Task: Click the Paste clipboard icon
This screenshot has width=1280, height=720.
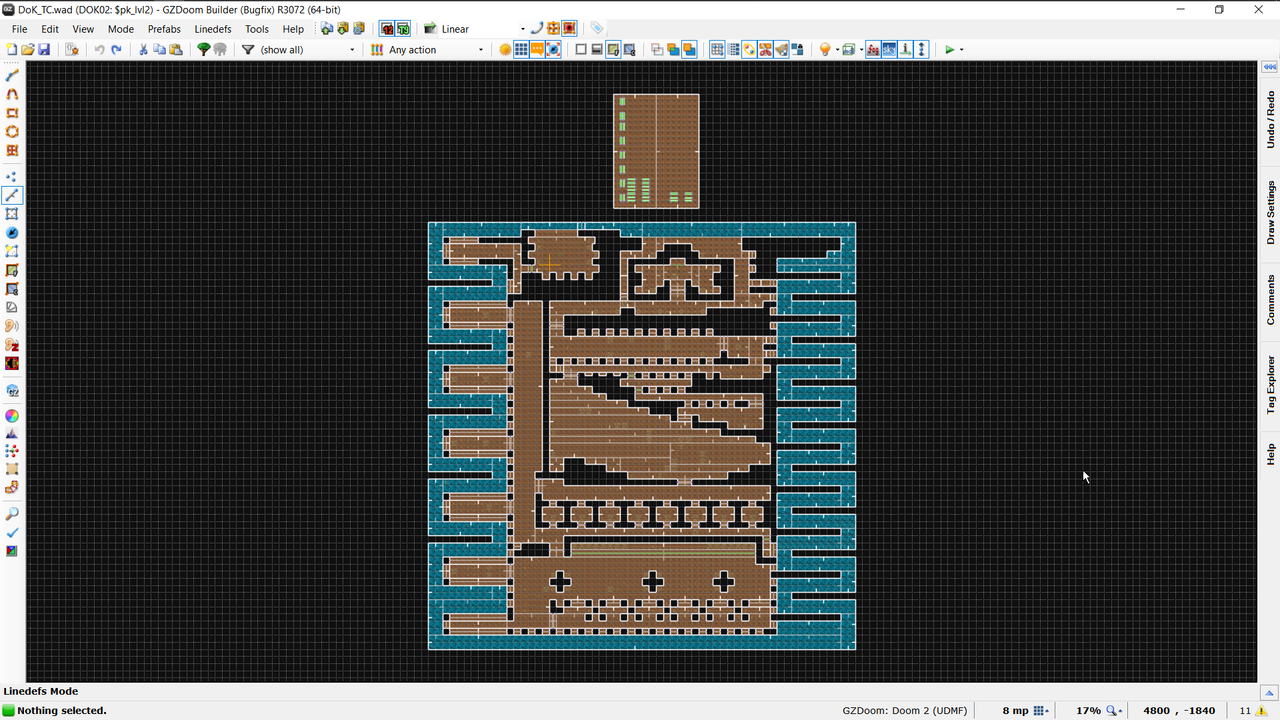Action: pos(175,49)
